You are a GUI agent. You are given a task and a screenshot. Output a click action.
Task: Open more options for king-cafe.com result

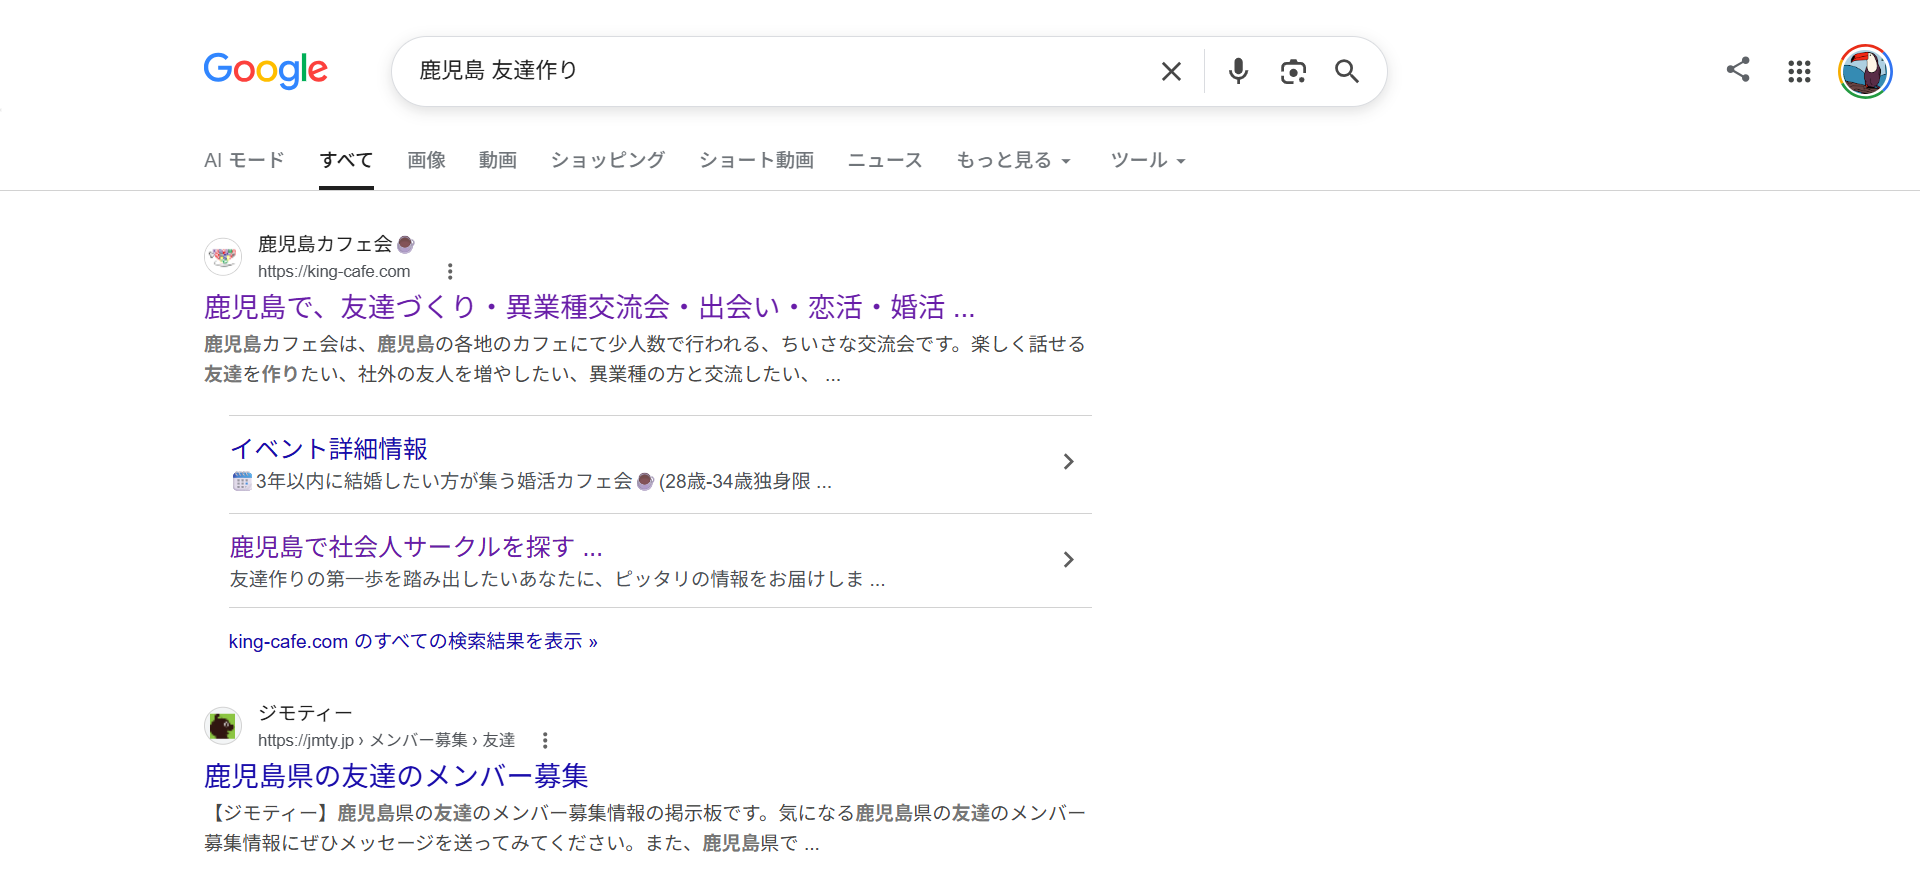450,271
